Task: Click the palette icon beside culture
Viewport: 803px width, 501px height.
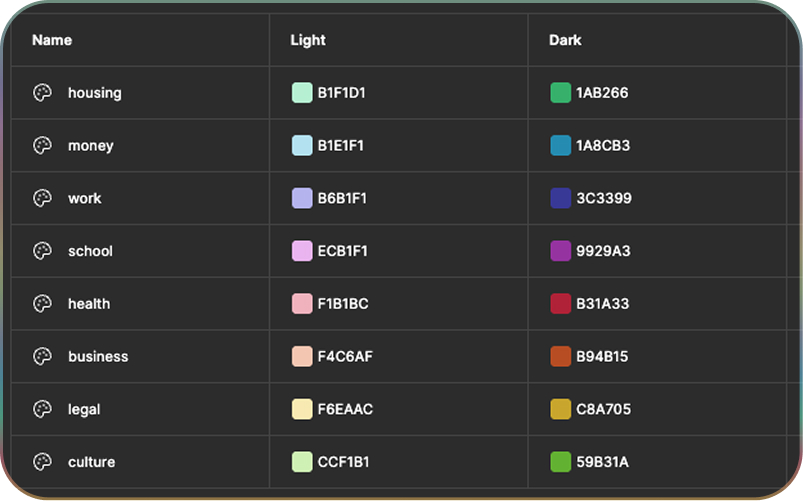Action: (43, 462)
